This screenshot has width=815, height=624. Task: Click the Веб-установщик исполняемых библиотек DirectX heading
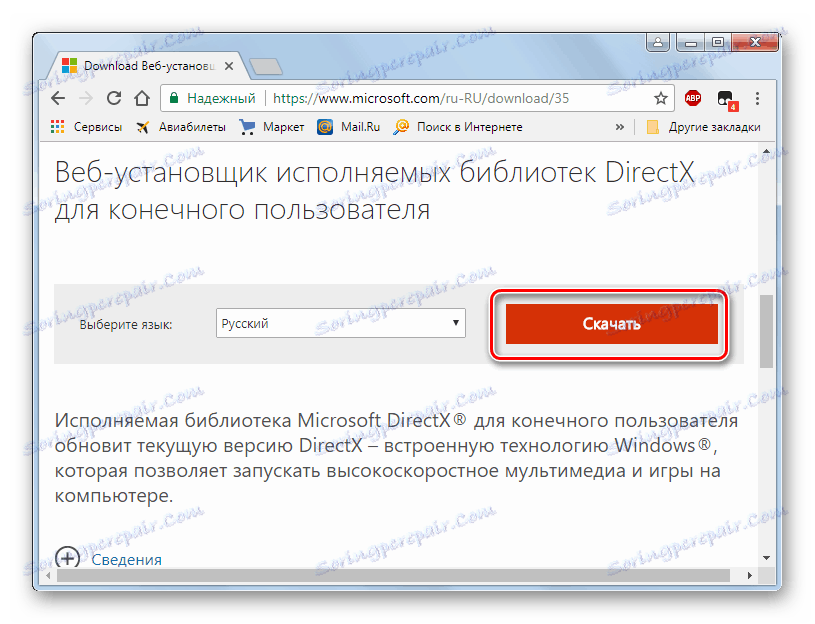[x=374, y=191]
